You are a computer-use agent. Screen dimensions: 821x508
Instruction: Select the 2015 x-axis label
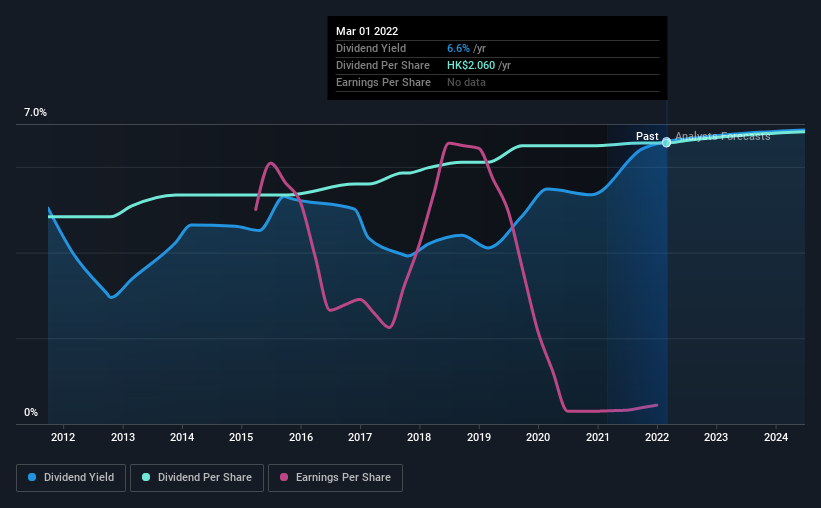pyautogui.click(x=241, y=437)
